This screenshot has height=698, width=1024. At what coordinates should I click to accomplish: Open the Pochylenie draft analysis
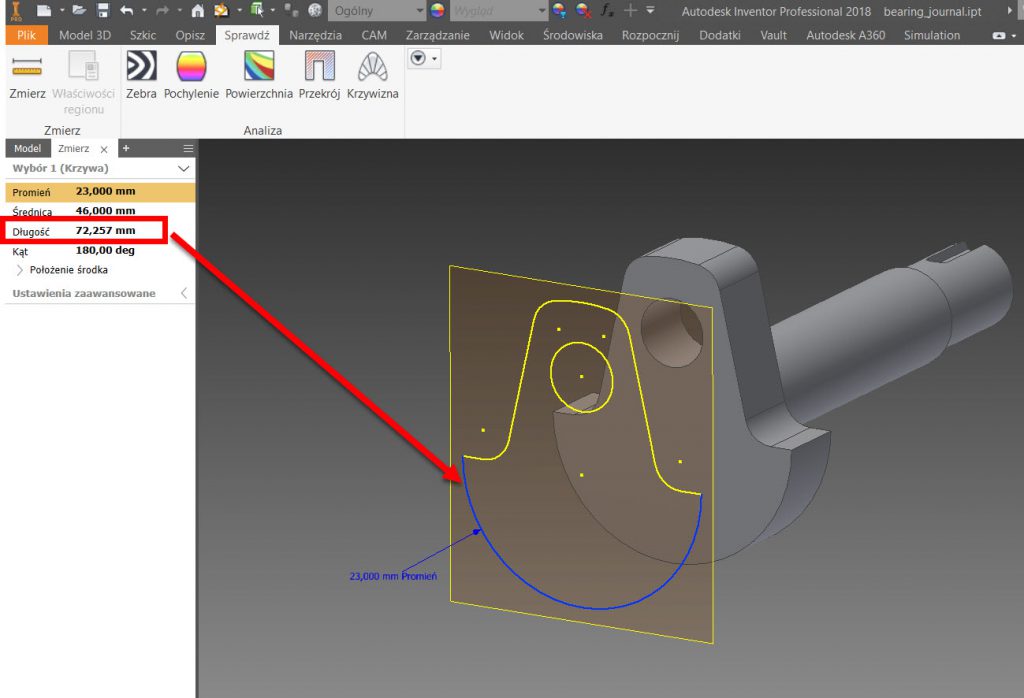click(191, 76)
